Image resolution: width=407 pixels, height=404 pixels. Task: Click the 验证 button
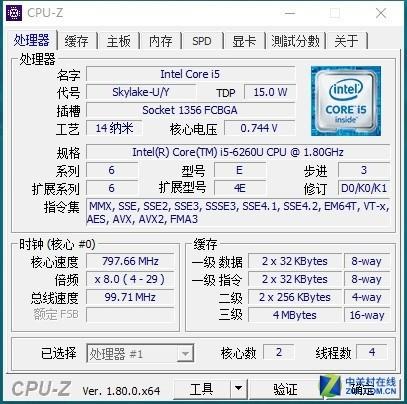pyautogui.click(x=285, y=389)
